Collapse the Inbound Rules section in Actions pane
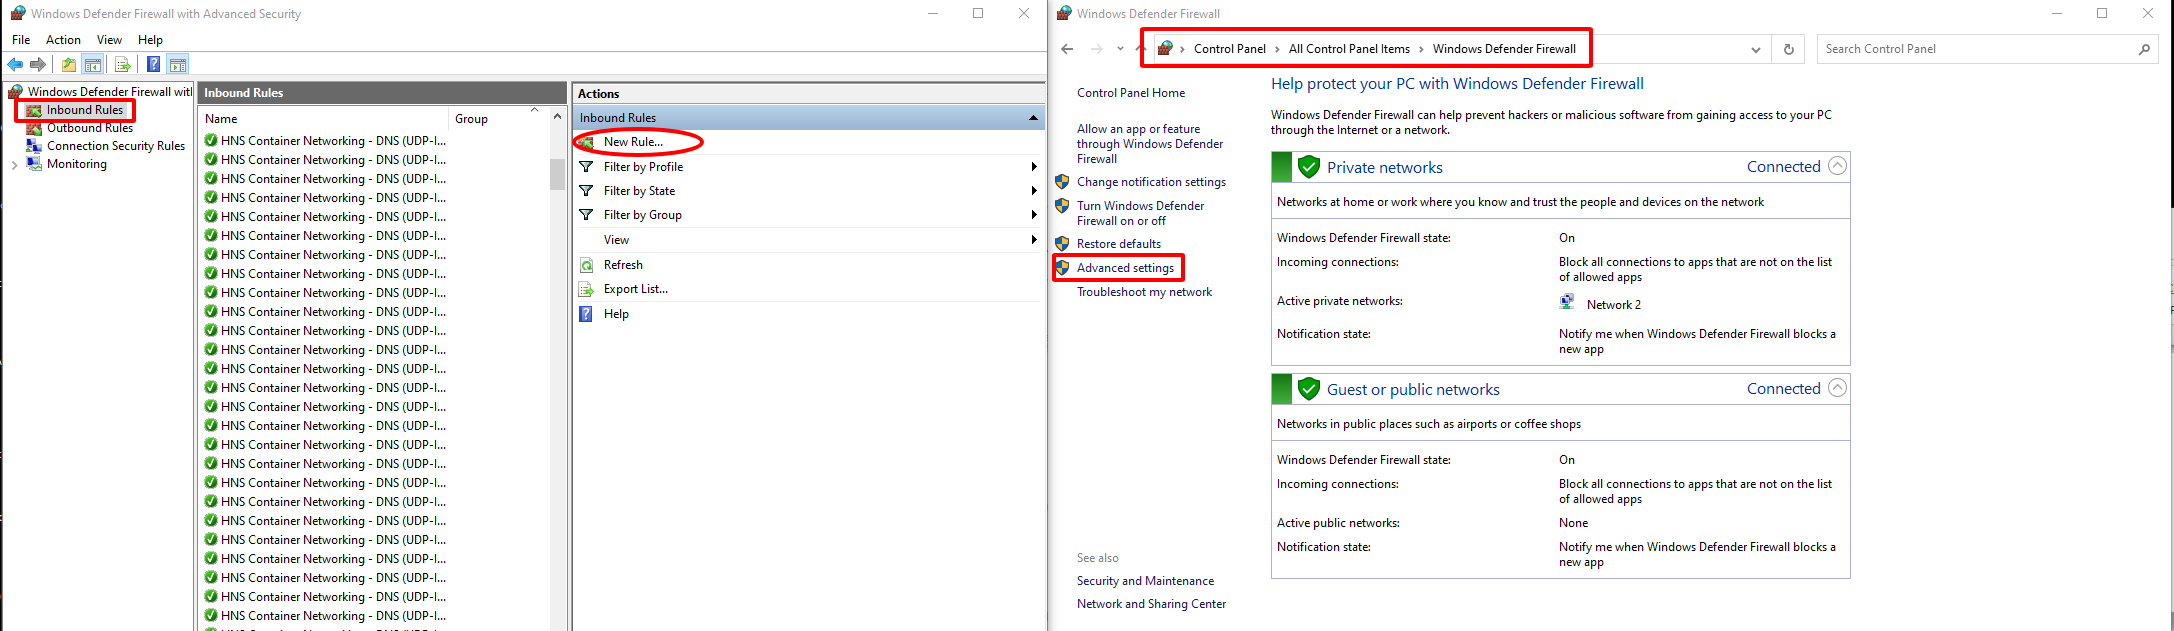The height and width of the screenshot is (631, 2174). (1033, 118)
